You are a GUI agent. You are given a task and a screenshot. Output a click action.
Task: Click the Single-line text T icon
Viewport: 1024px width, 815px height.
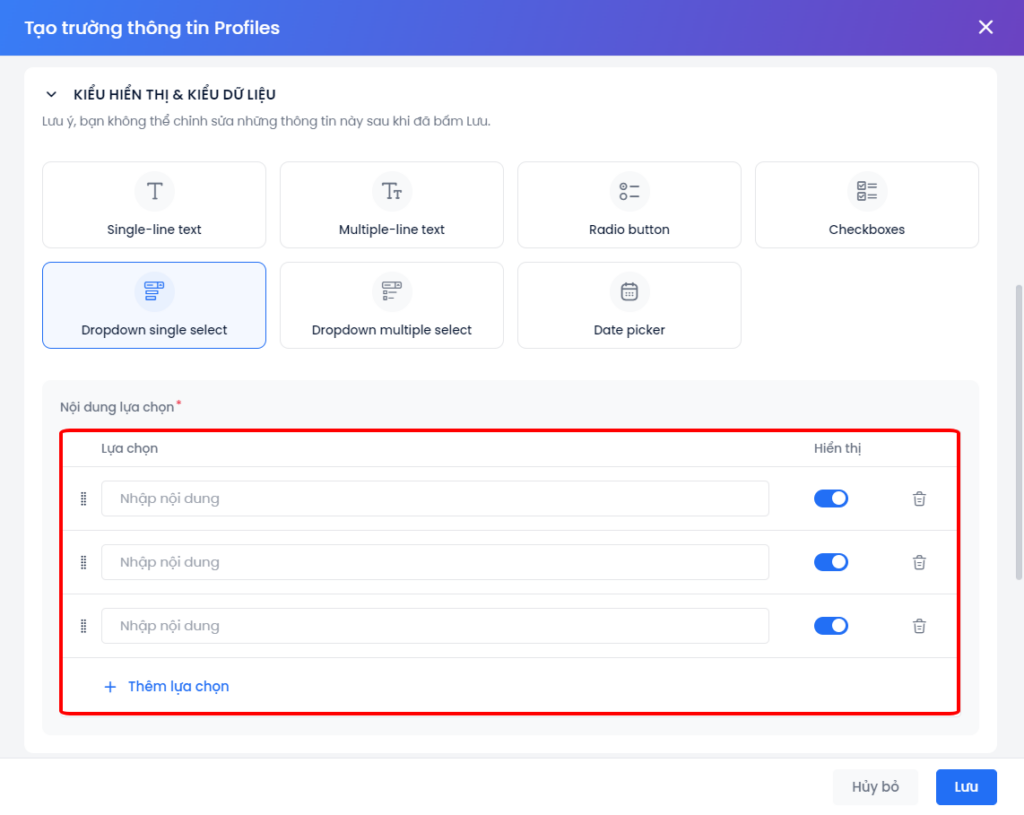click(154, 191)
